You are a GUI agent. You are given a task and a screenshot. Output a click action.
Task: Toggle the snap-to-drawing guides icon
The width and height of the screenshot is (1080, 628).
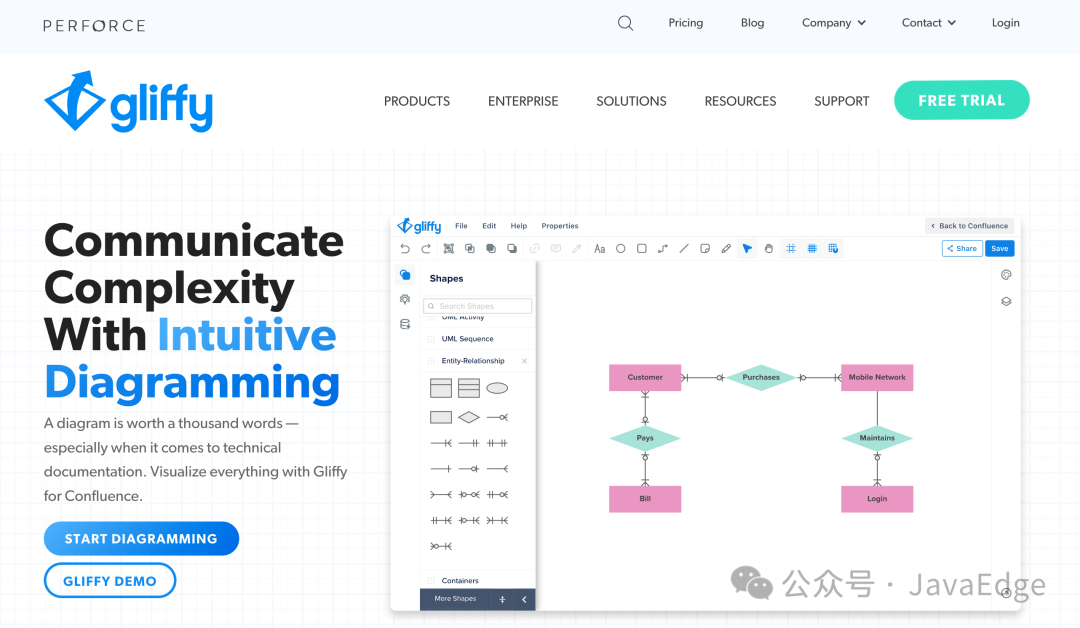pos(791,249)
